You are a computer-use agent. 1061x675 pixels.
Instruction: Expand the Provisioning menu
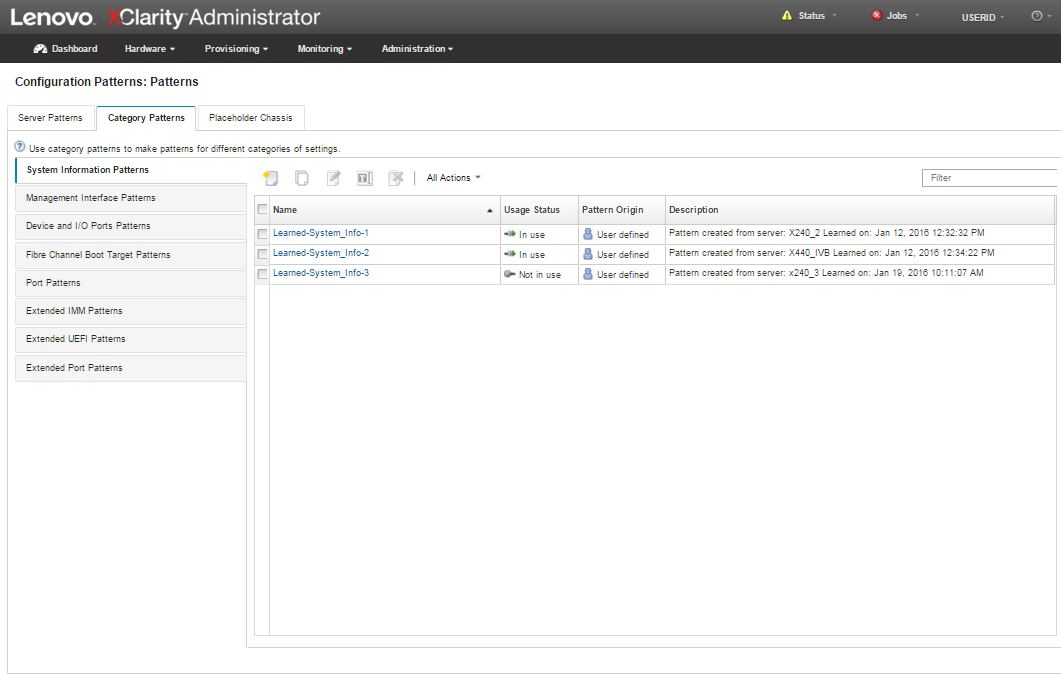[x=236, y=49]
